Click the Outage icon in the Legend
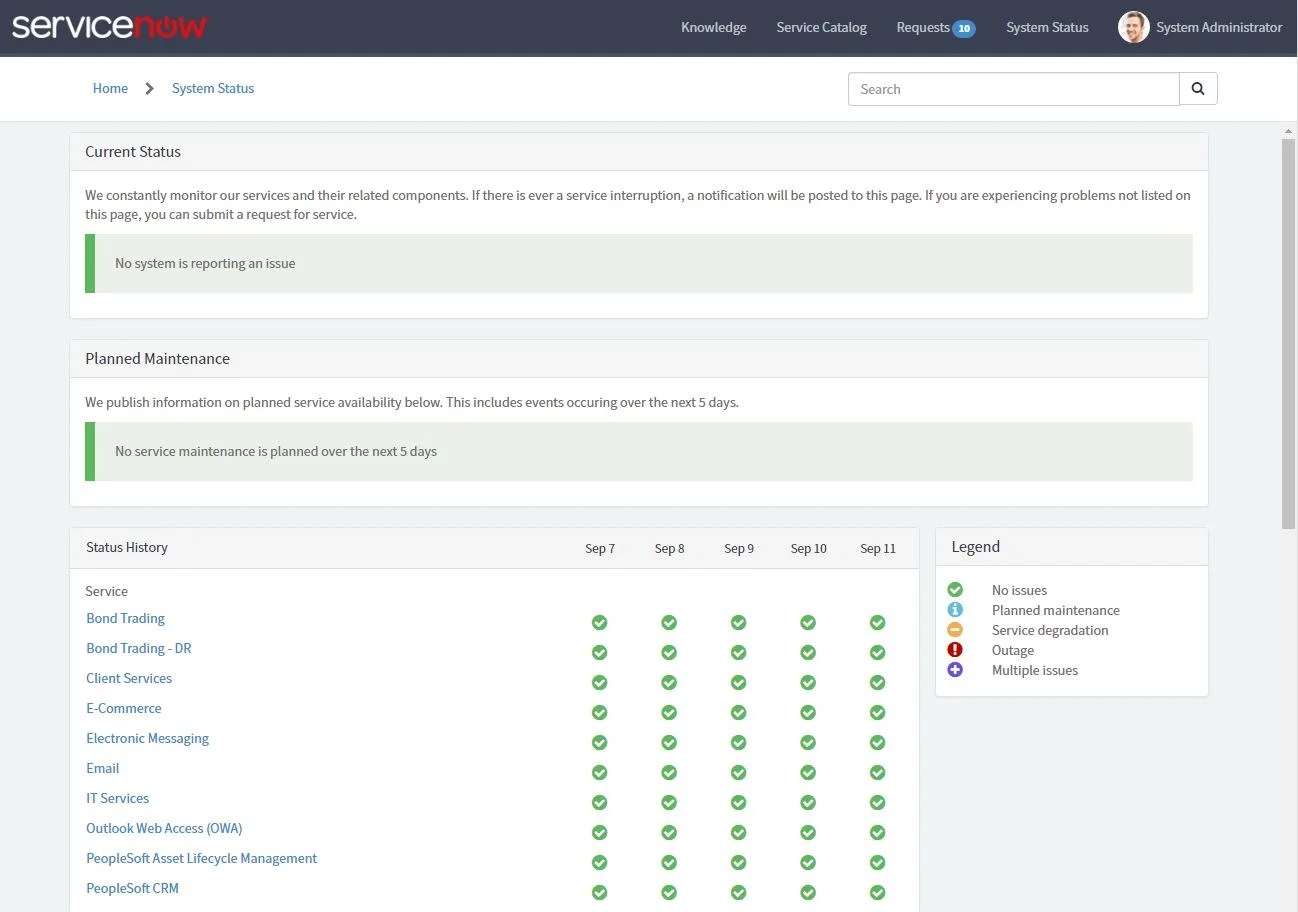 coord(955,650)
